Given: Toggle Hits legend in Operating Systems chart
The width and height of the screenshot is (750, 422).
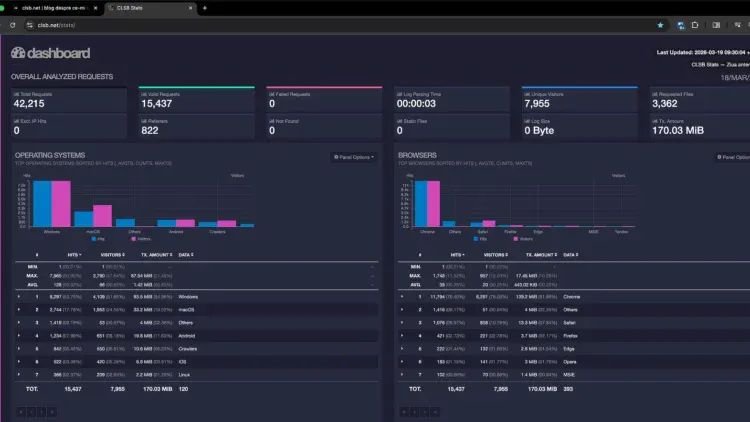Looking at the screenshot, I should point(96,241).
